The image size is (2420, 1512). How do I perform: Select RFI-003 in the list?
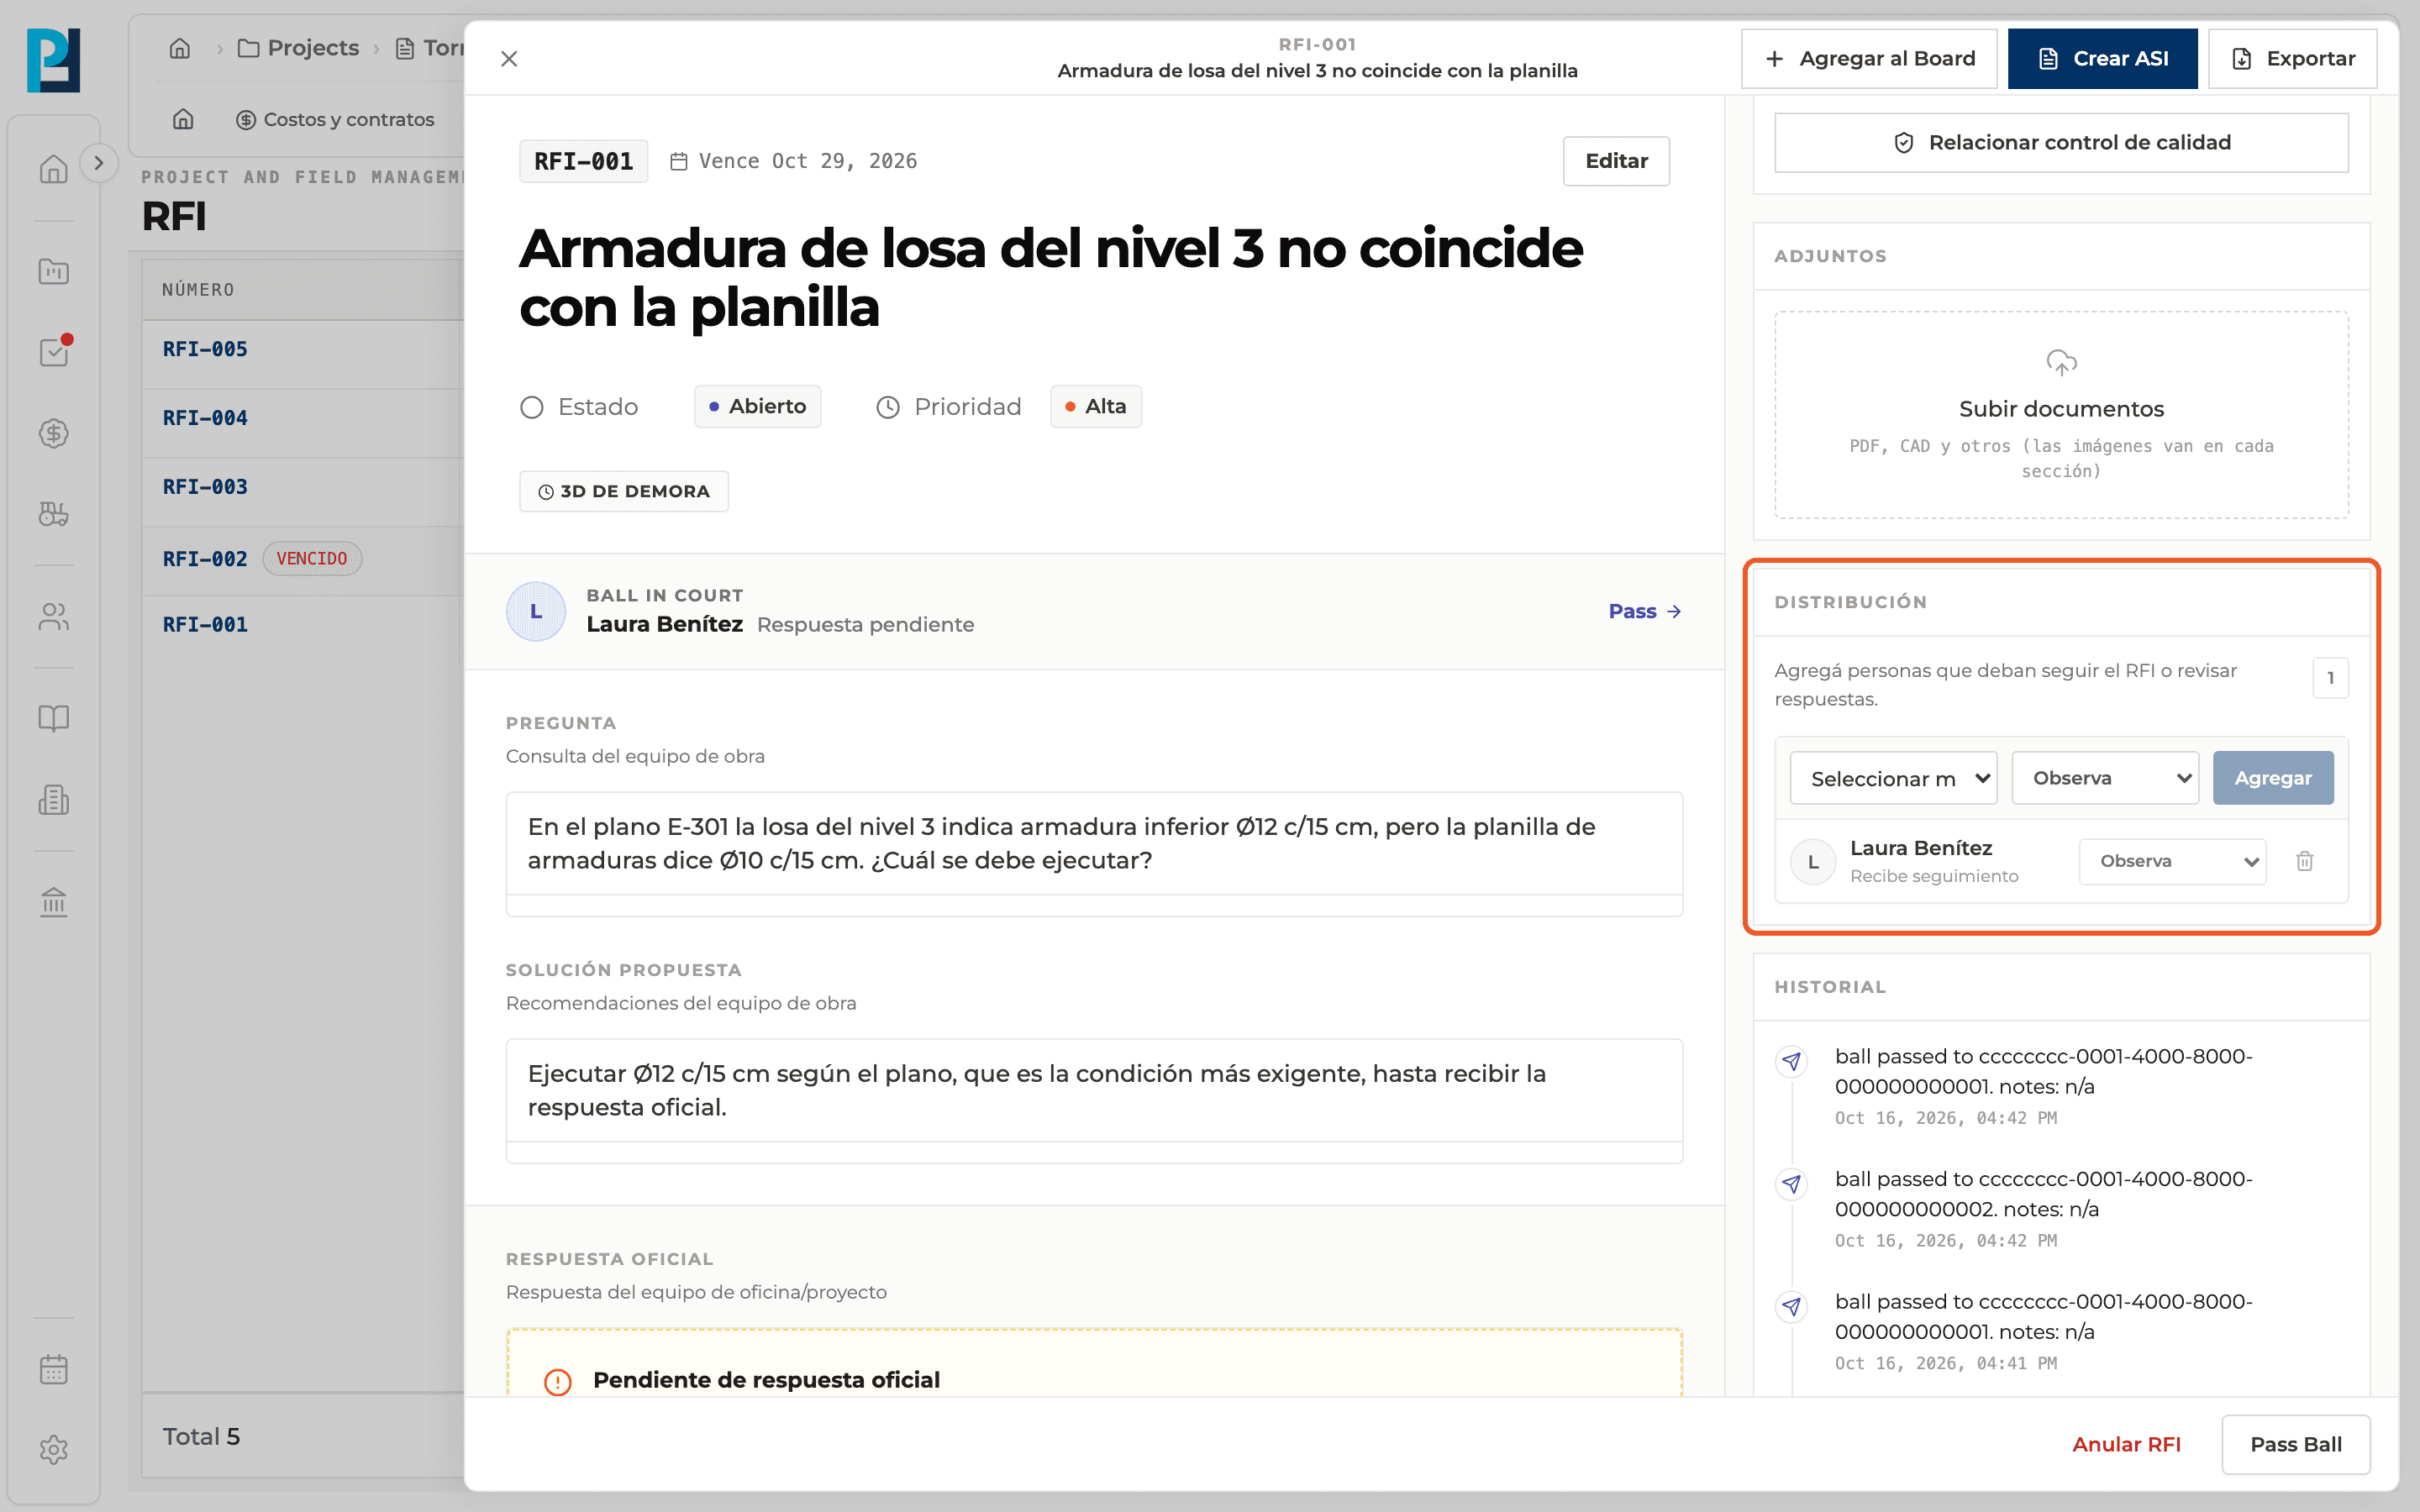tap(205, 487)
